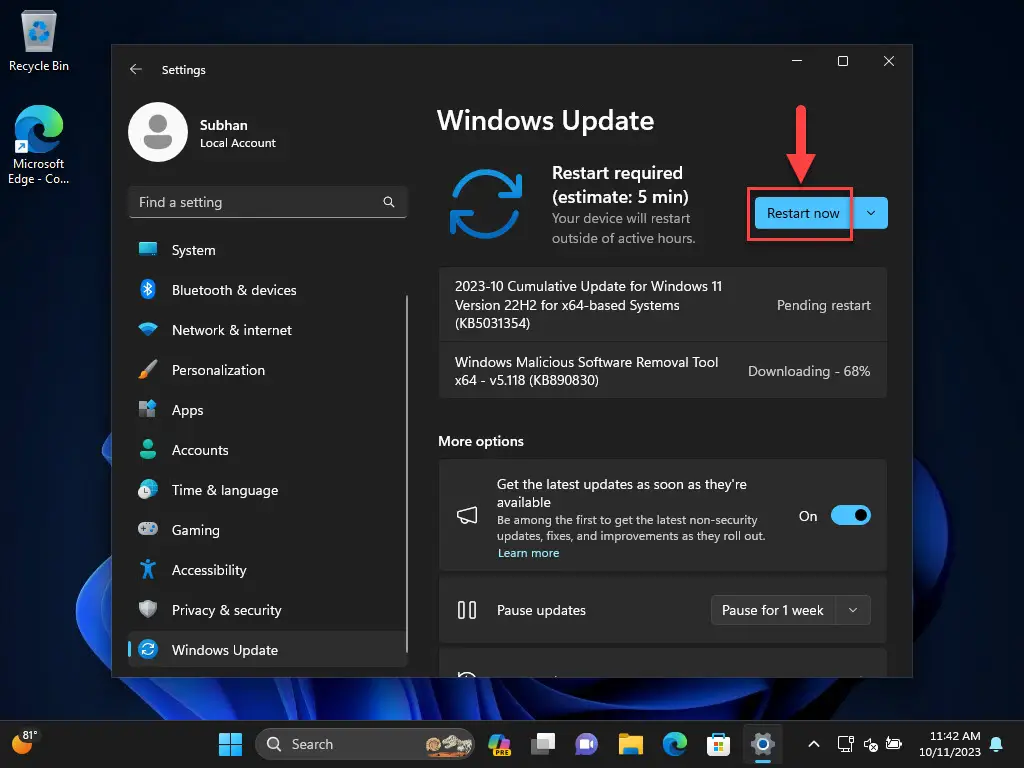Click the muted volume tray icon
Image resolution: width=1024 pixels, height=768 pixels.
(871, 744)
